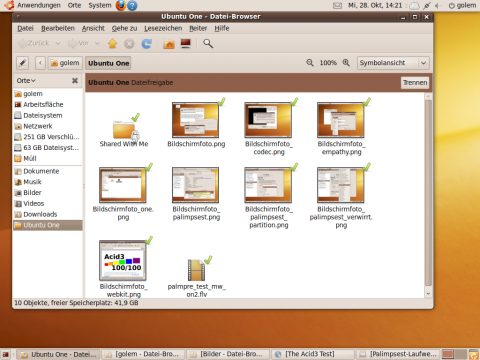Zoom out with the minus magnifier
This screenshot has width=480, height=360.
[310, 63]
